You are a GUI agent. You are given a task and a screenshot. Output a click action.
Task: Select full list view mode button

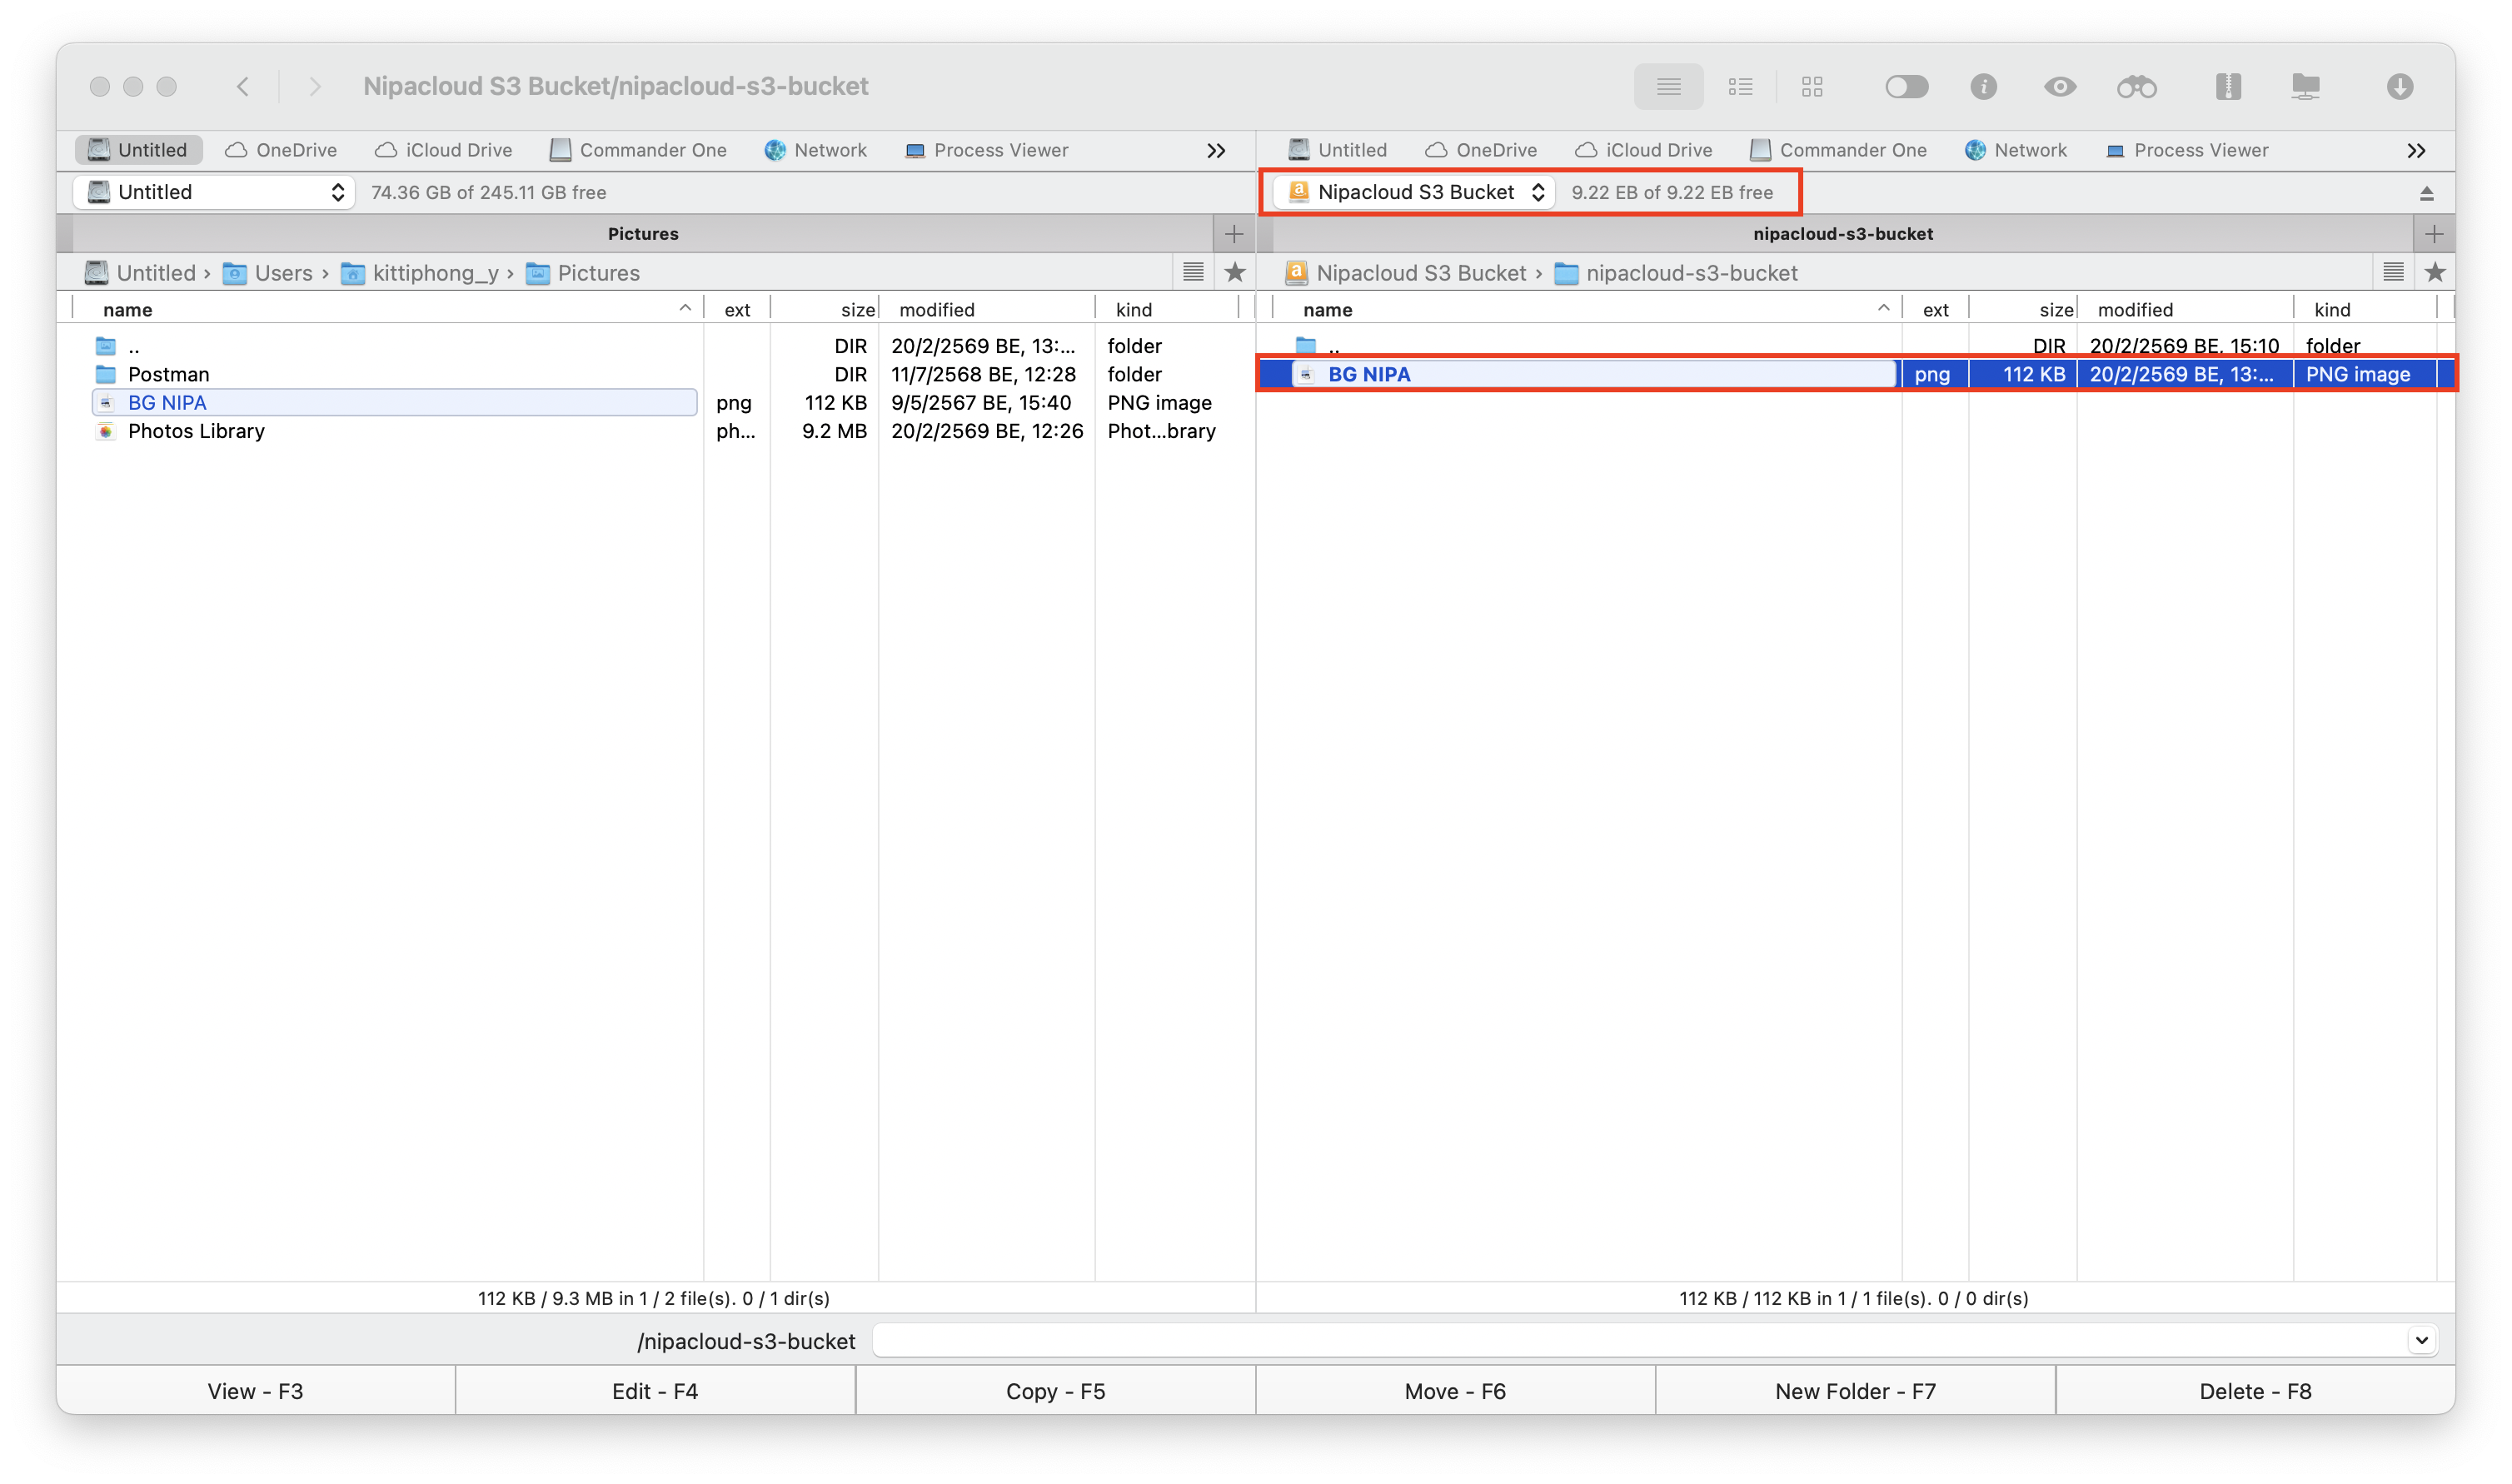tap(1668, 87)
